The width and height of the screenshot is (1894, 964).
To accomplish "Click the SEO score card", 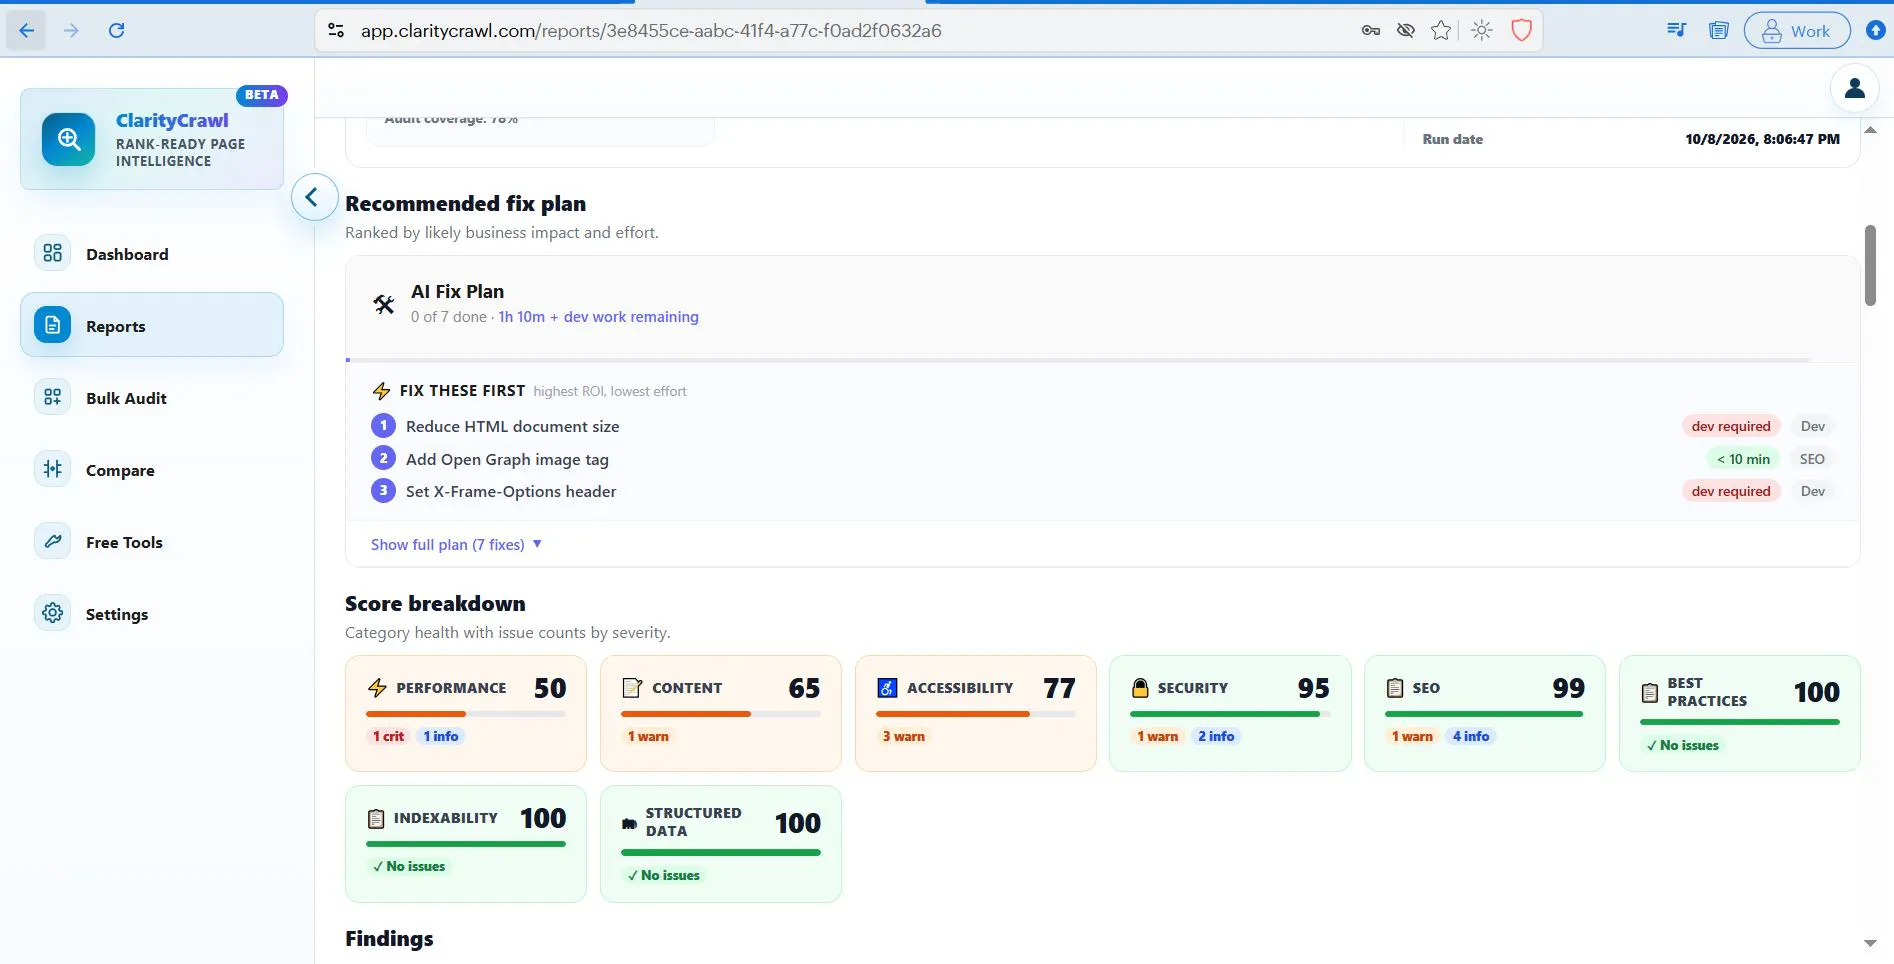I will click(1485, 713).
